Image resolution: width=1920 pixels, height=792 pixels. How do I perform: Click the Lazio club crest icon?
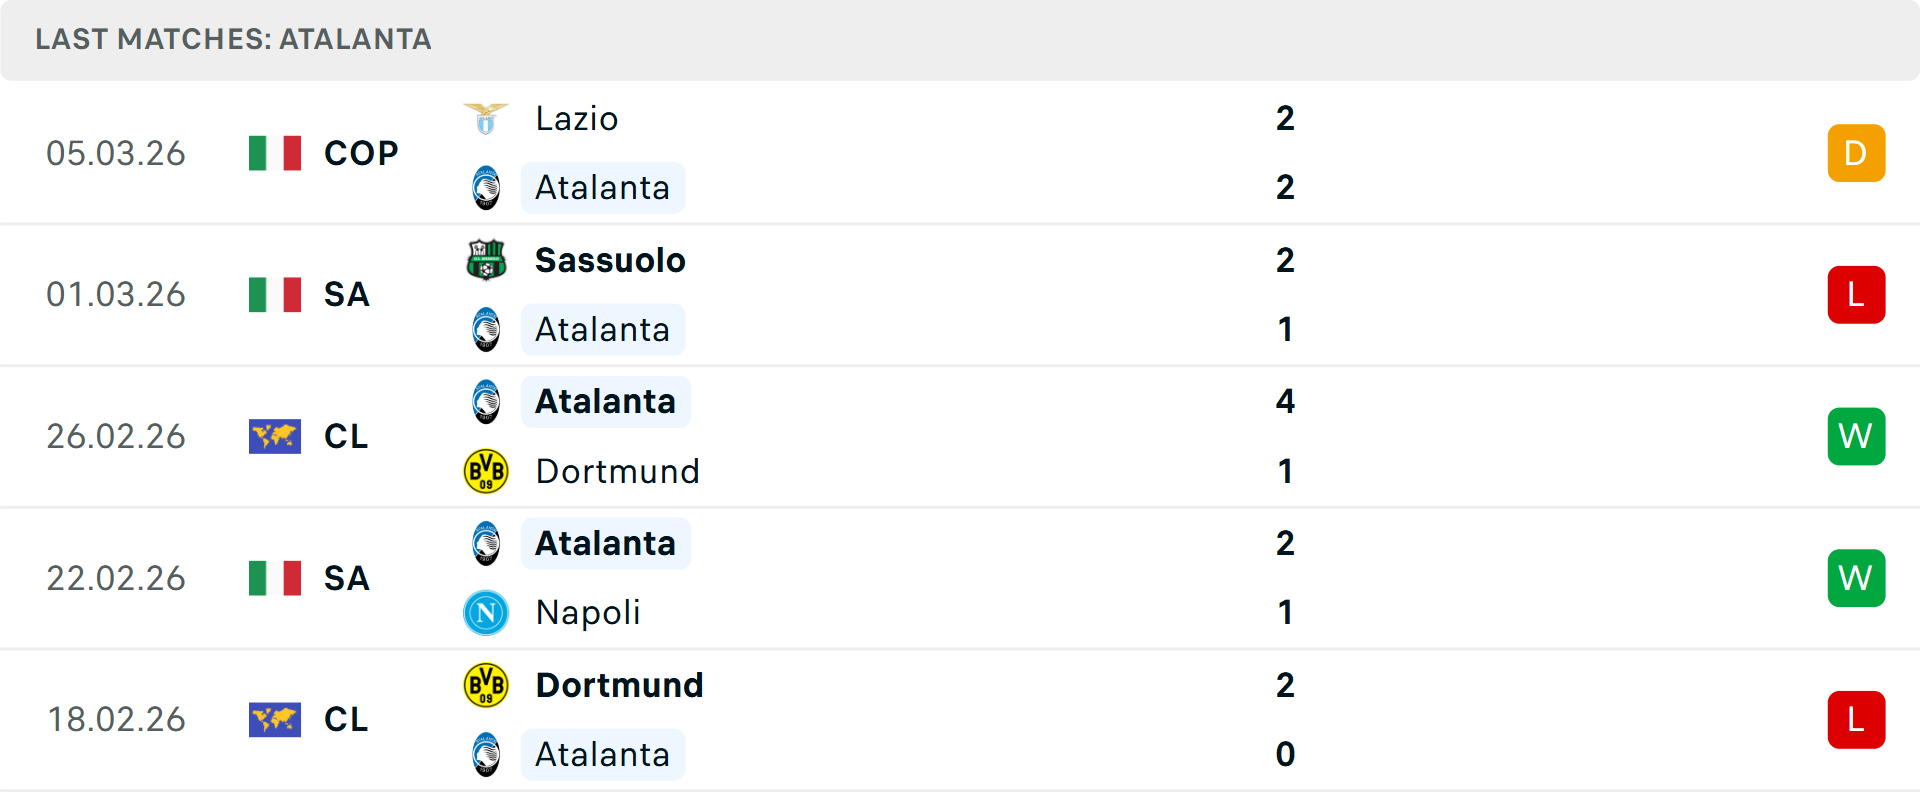[486, 119]
